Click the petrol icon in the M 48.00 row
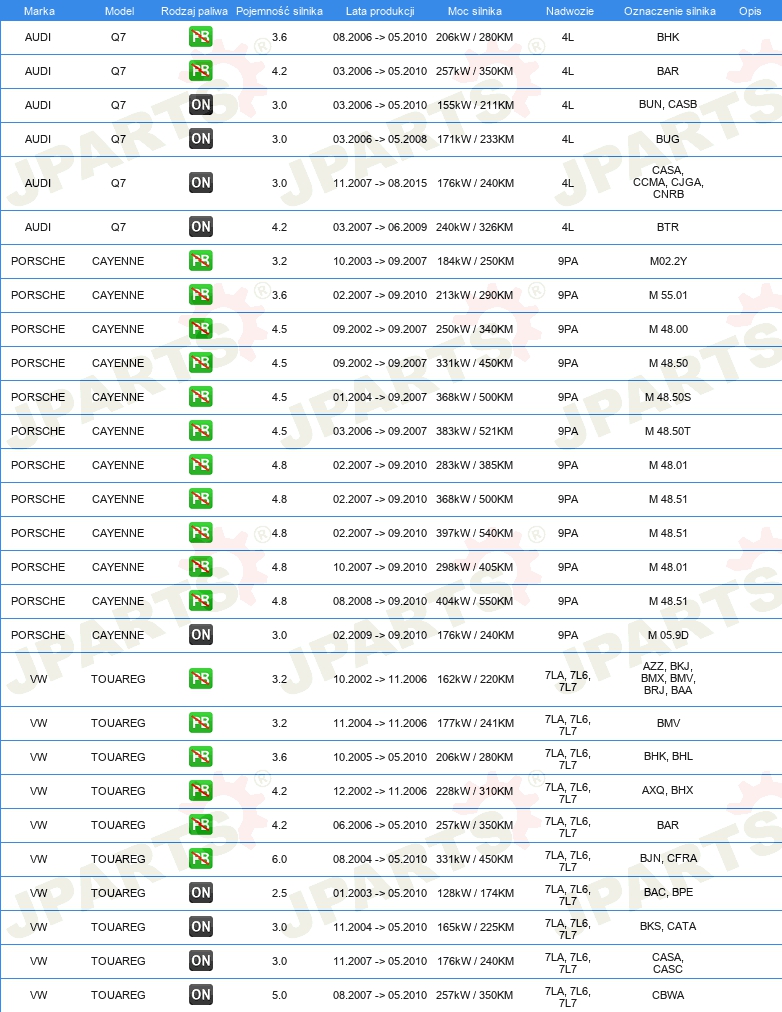Viewport: 782px width, 1012px height. point(201,329)
